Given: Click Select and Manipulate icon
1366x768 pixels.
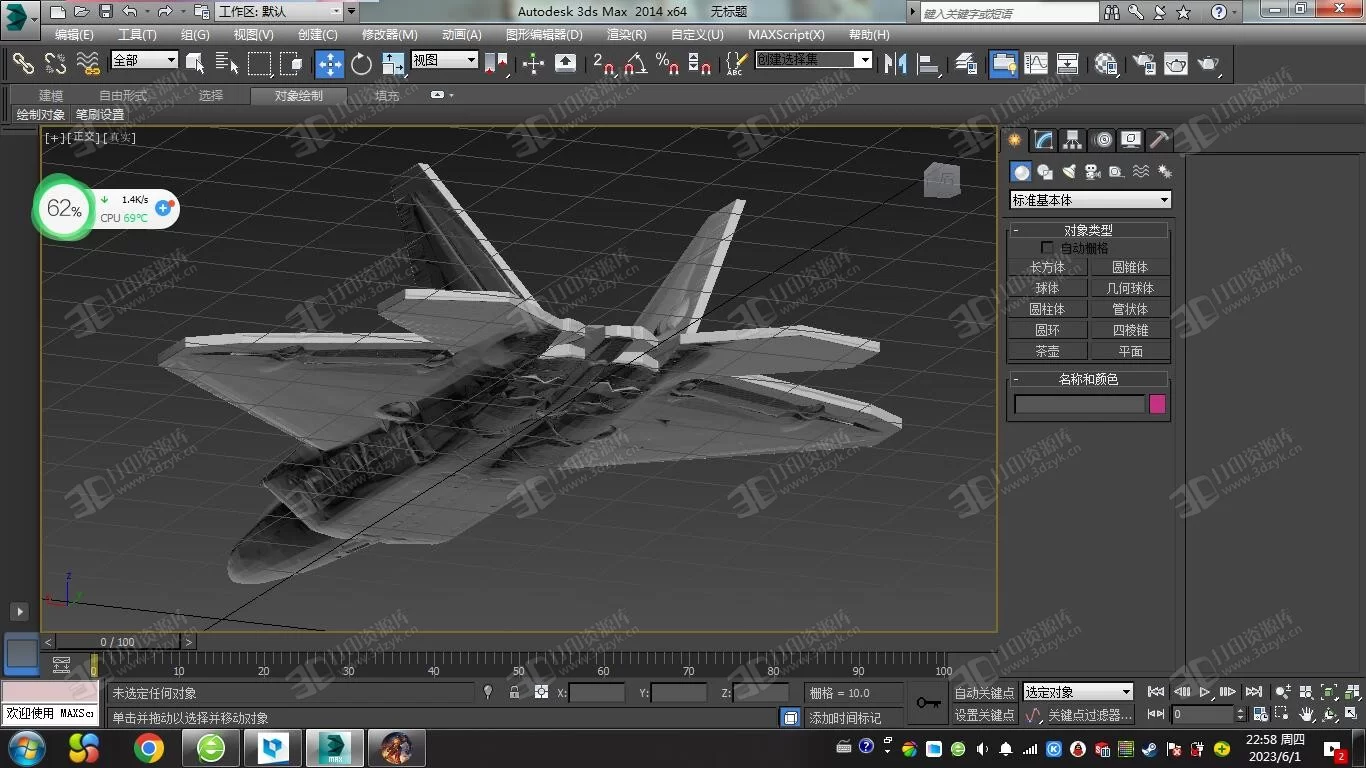Looking at the screenshot, I should (533, 63).
